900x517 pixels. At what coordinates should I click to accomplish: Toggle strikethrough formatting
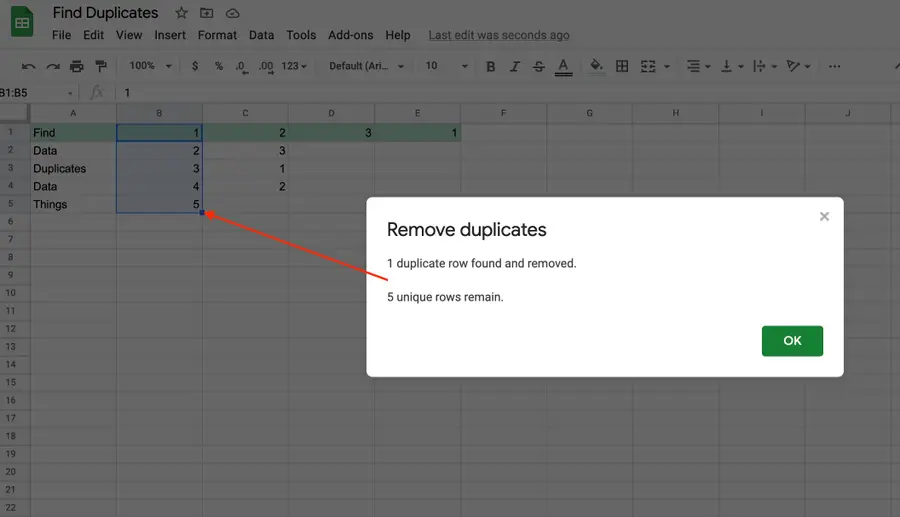539,66
